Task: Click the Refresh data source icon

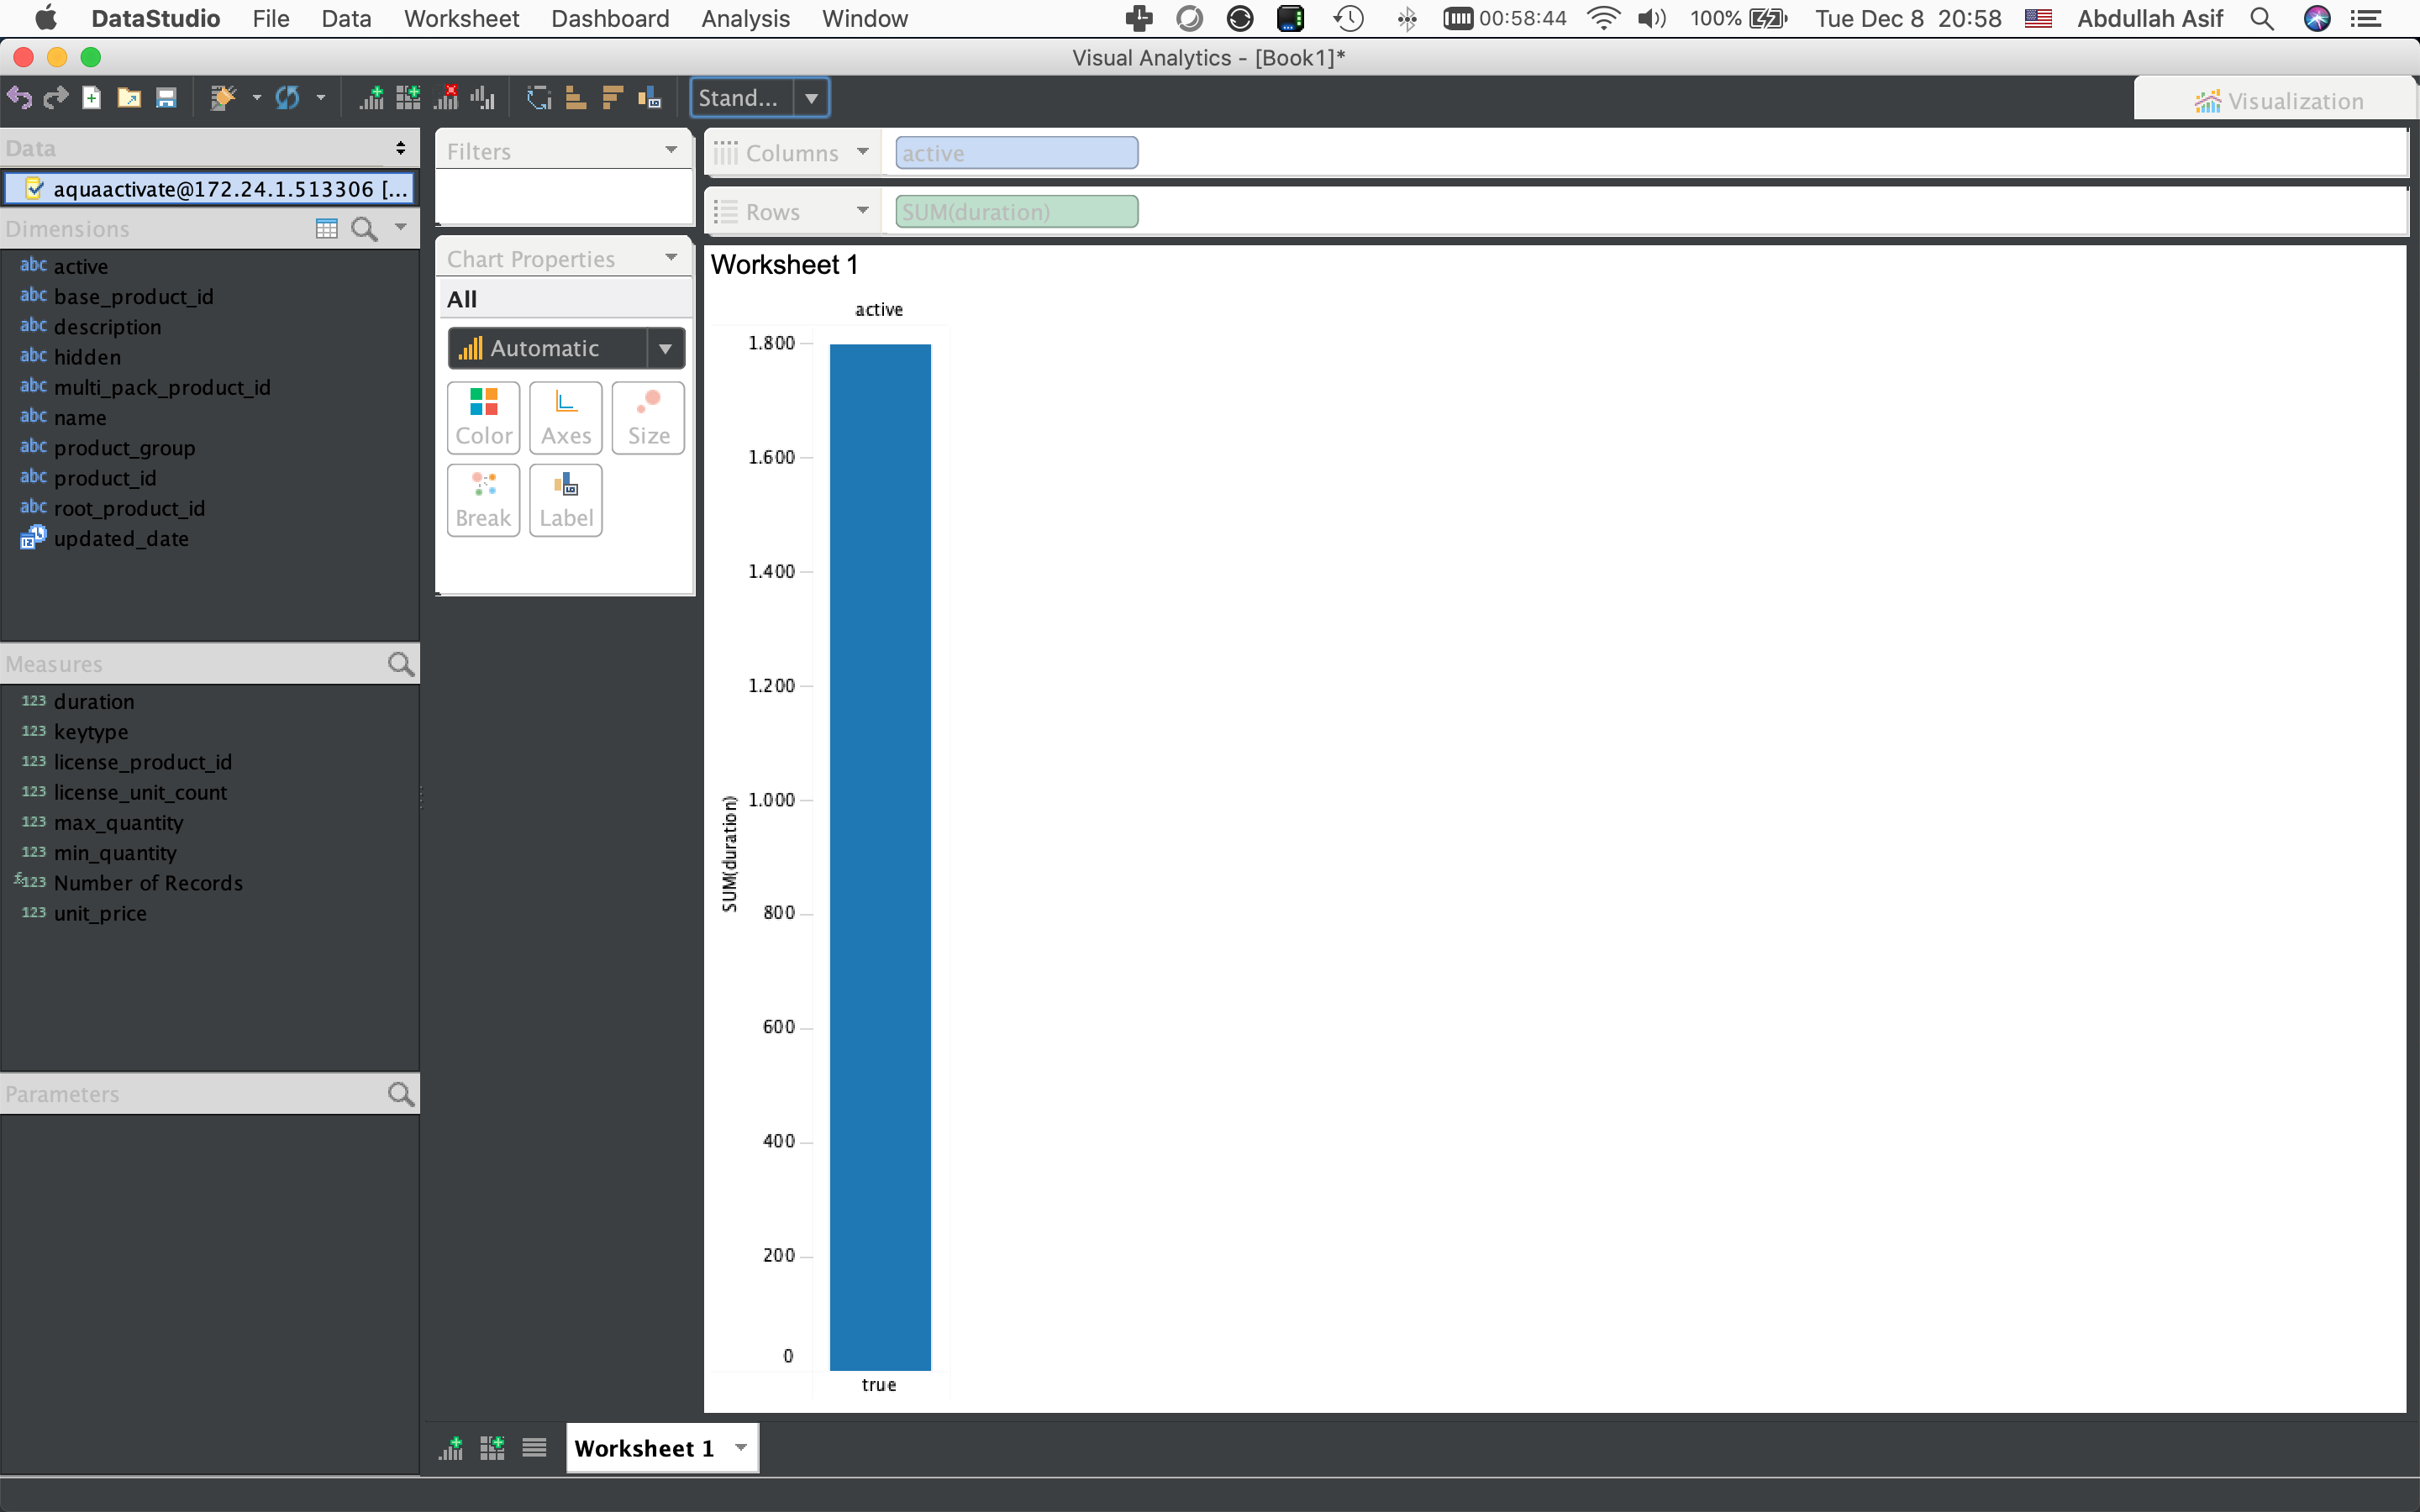Action: pyautogui.click(x=288, y=98)
